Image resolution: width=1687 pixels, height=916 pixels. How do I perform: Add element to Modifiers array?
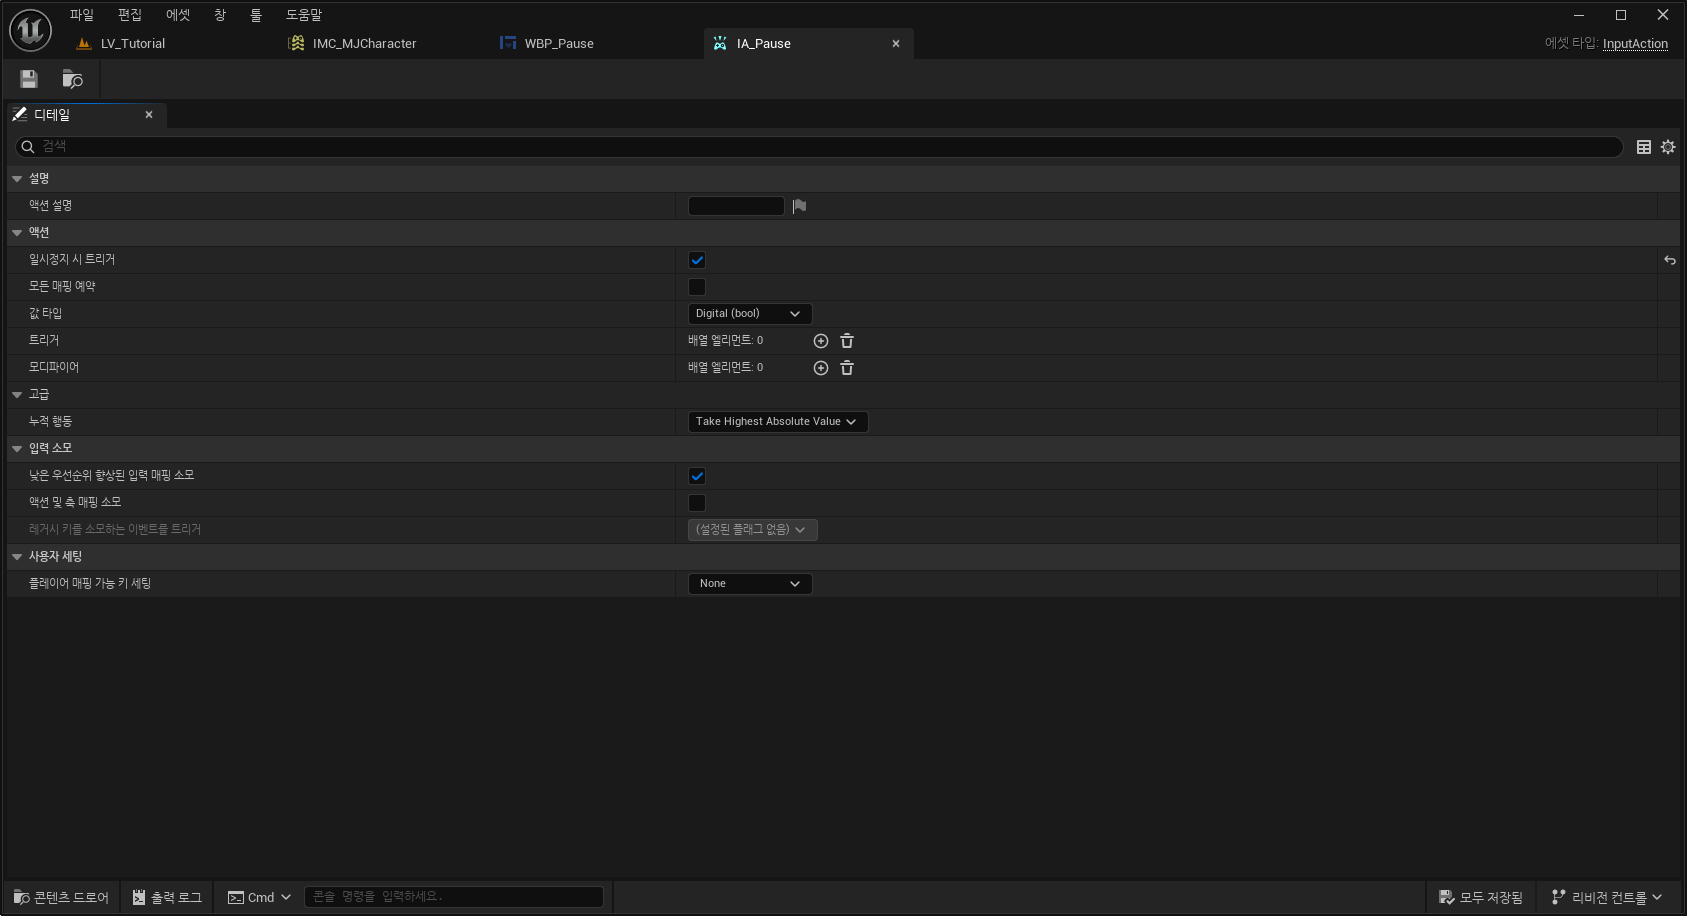pyautogui.click(x=821, y=368)
